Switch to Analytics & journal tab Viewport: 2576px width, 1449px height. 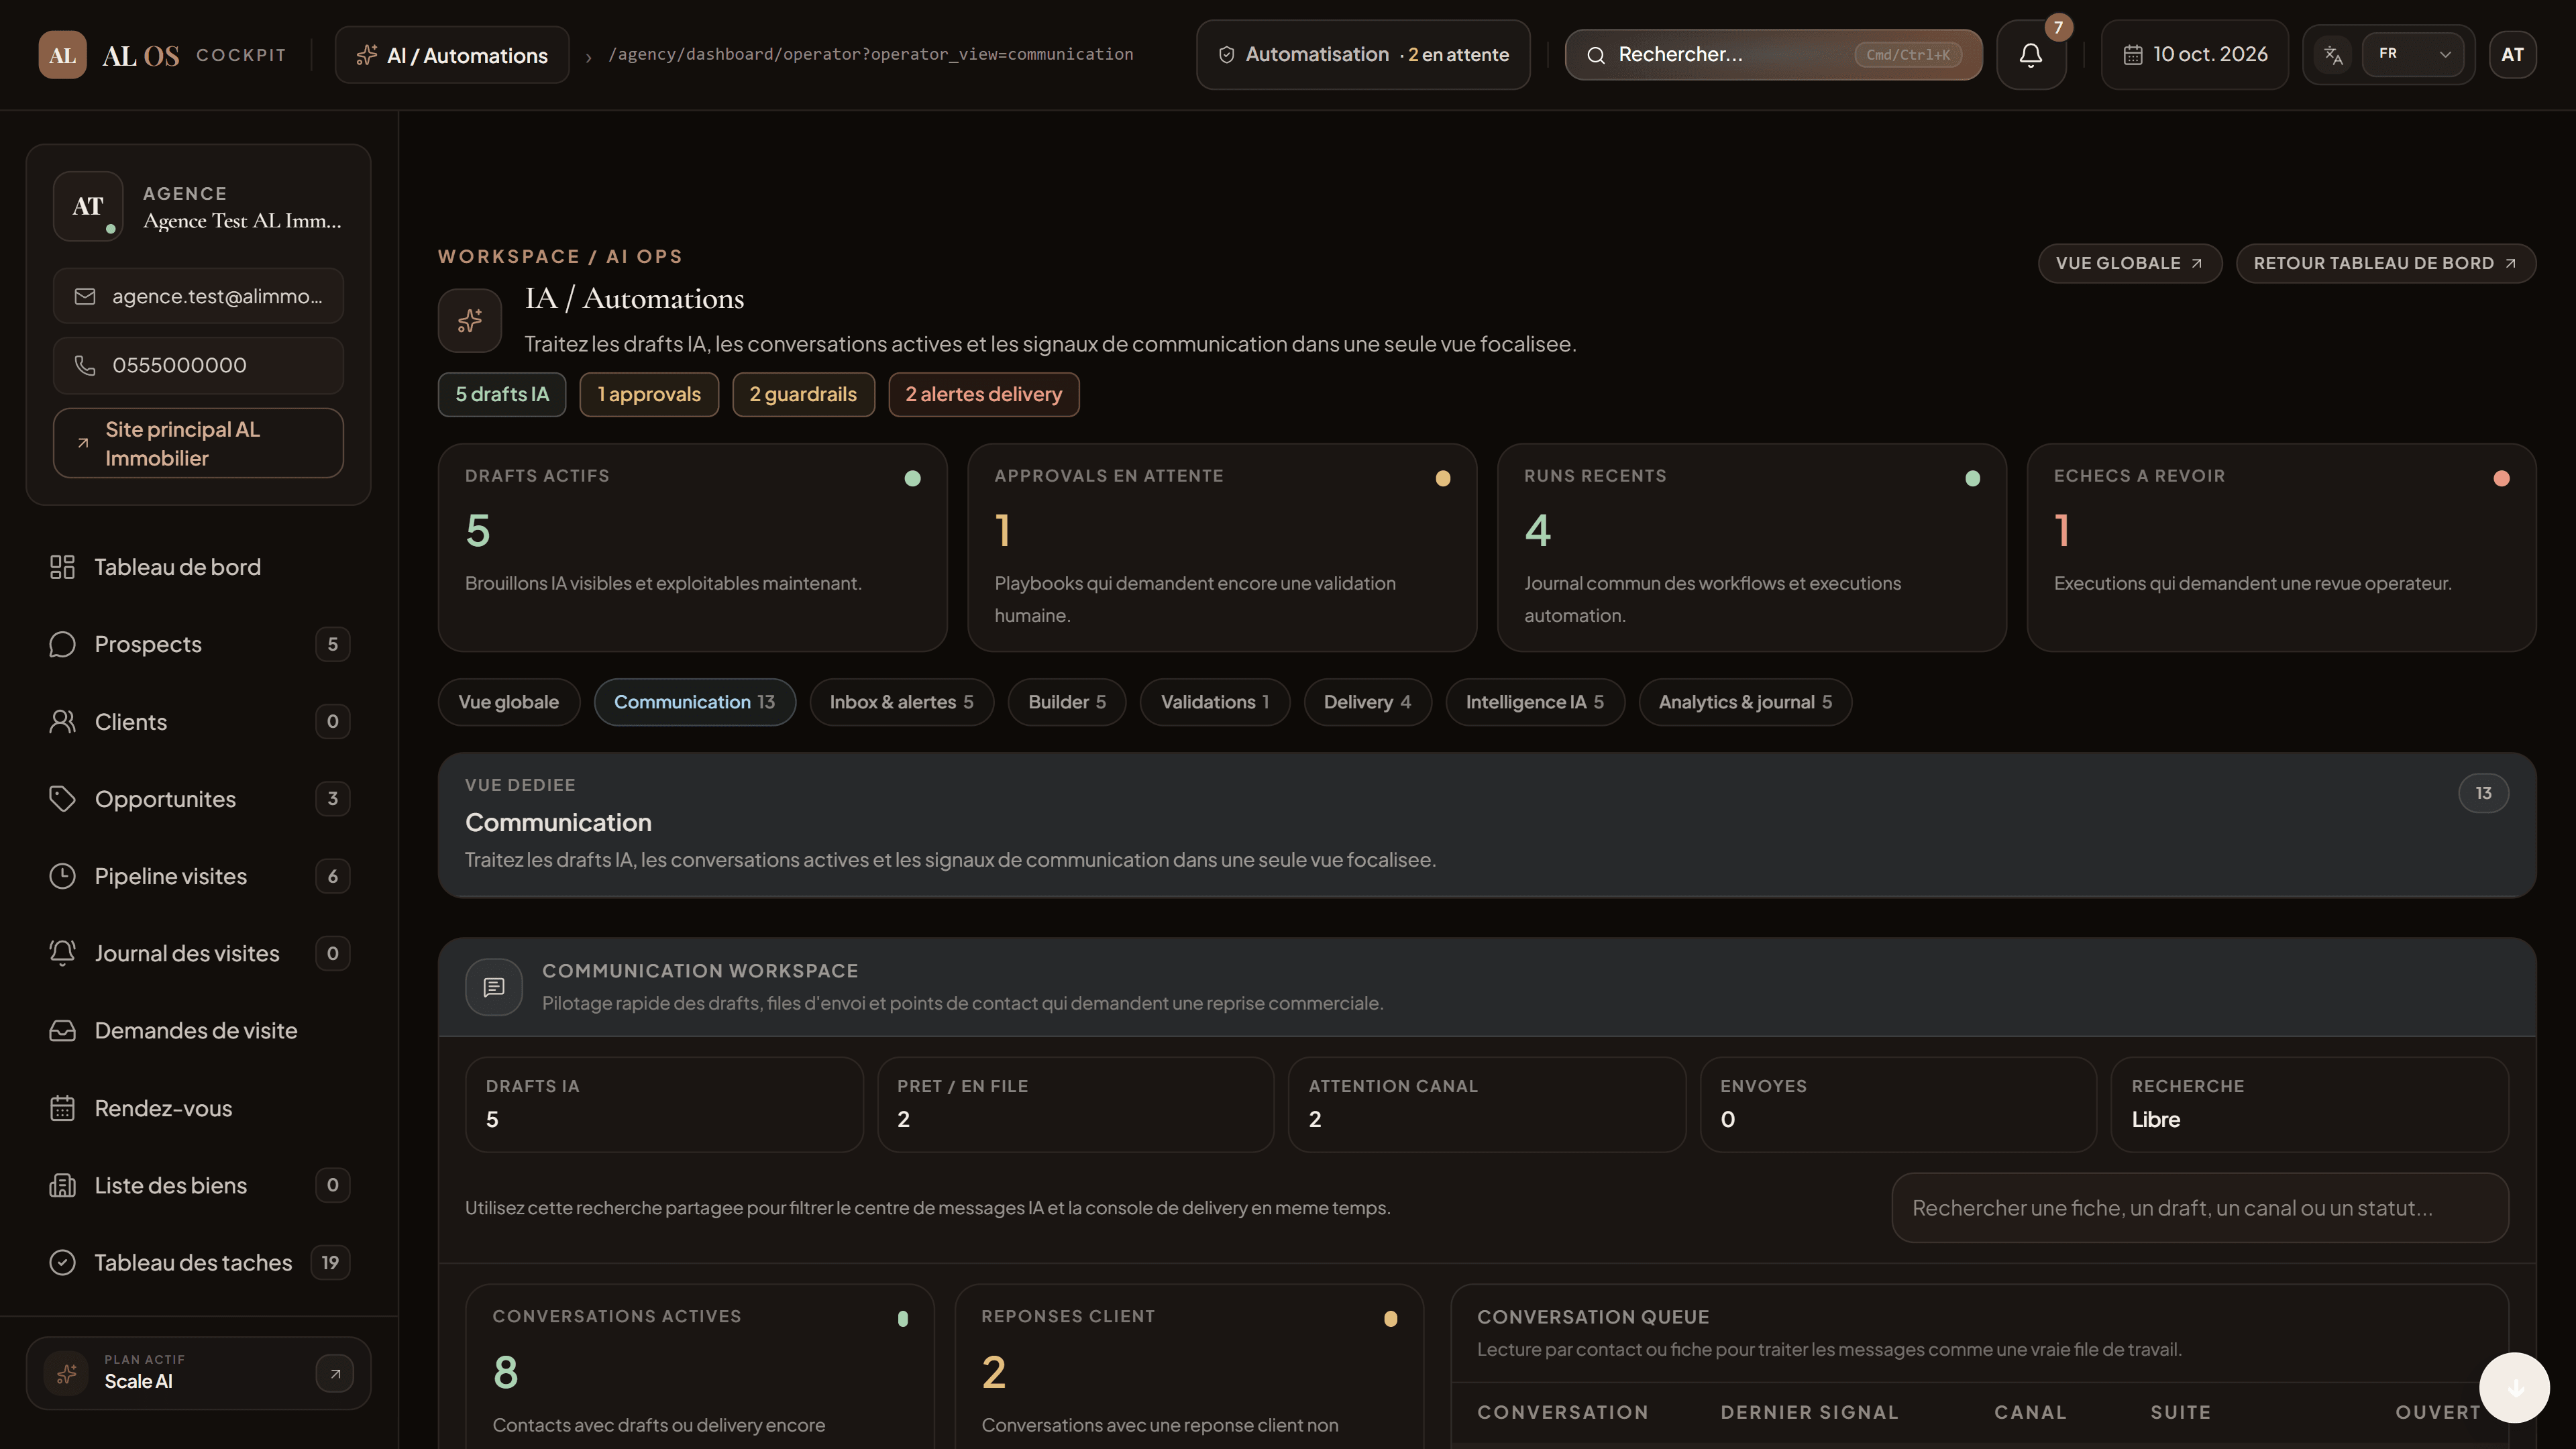coord(1745,702)
